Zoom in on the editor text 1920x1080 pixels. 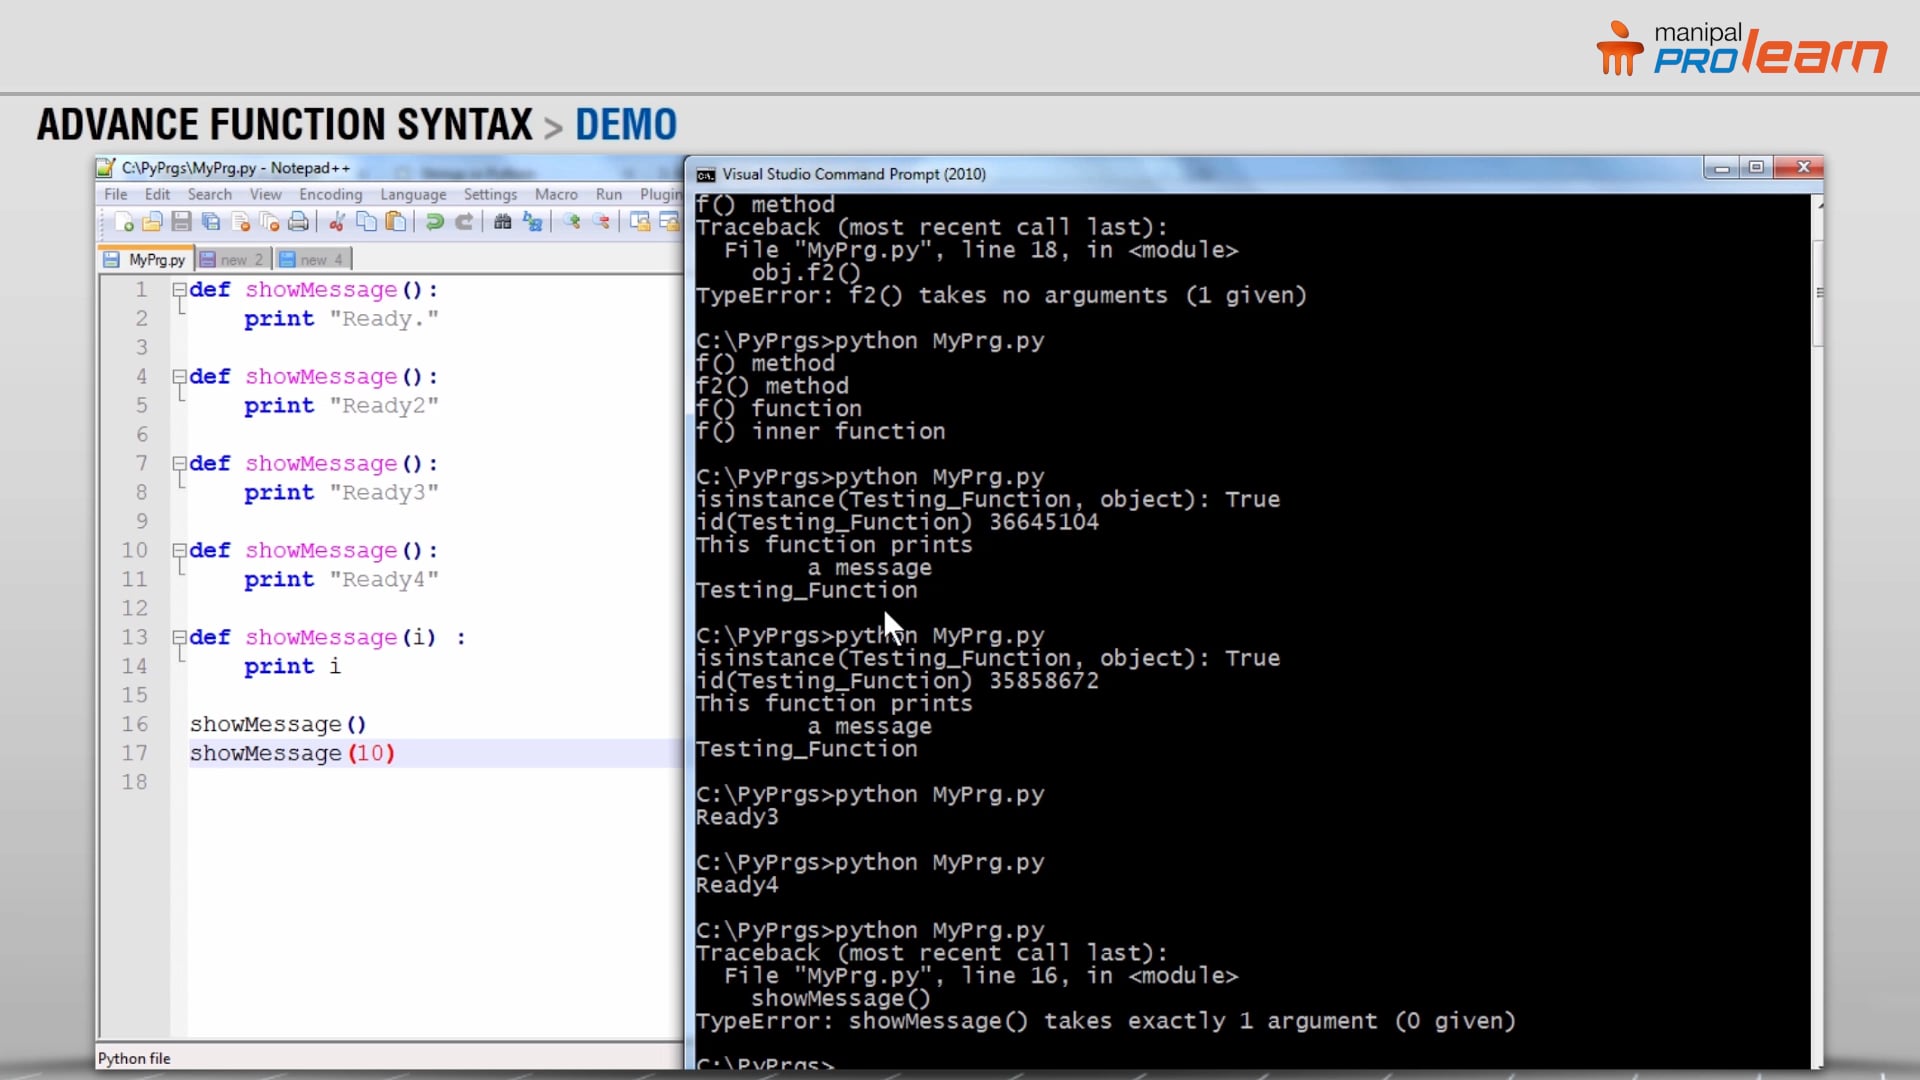[574, 222]
